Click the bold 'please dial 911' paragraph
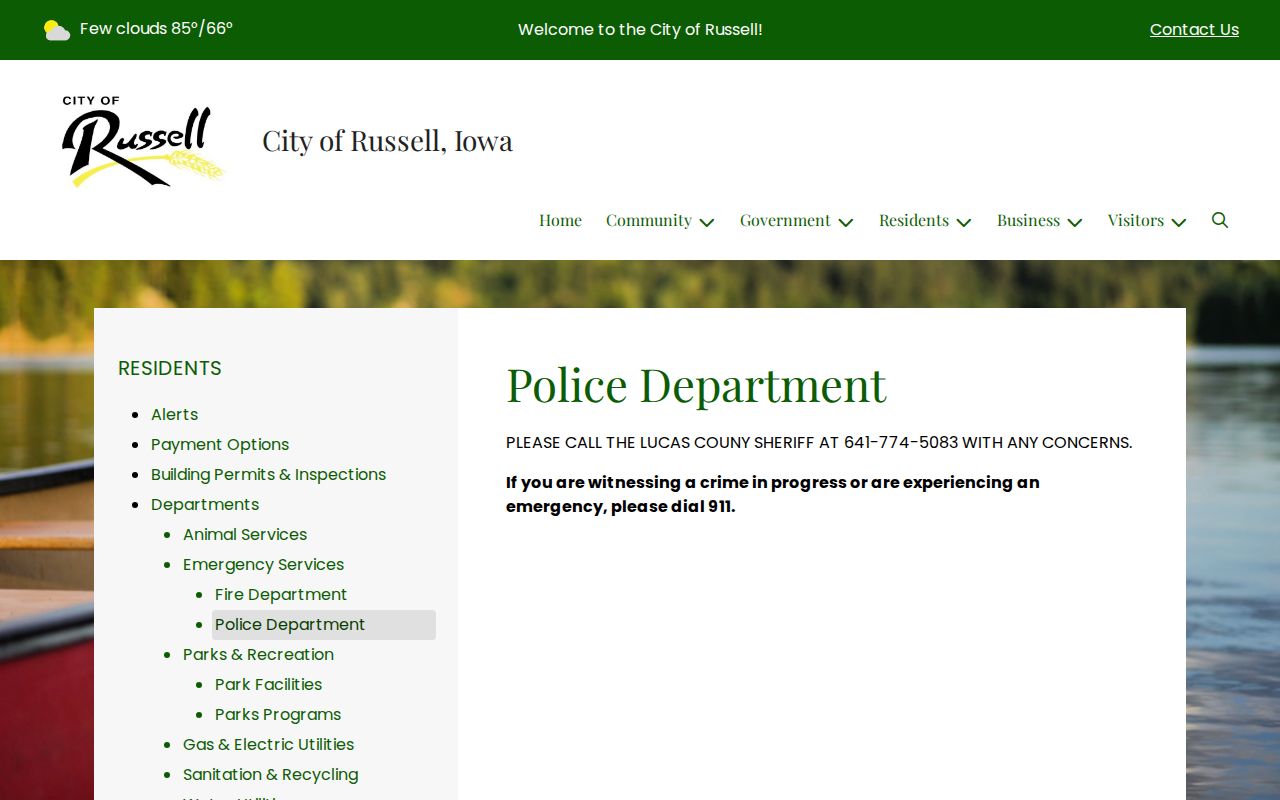Viewport: 1280px width, 800px height. [772, 494]
